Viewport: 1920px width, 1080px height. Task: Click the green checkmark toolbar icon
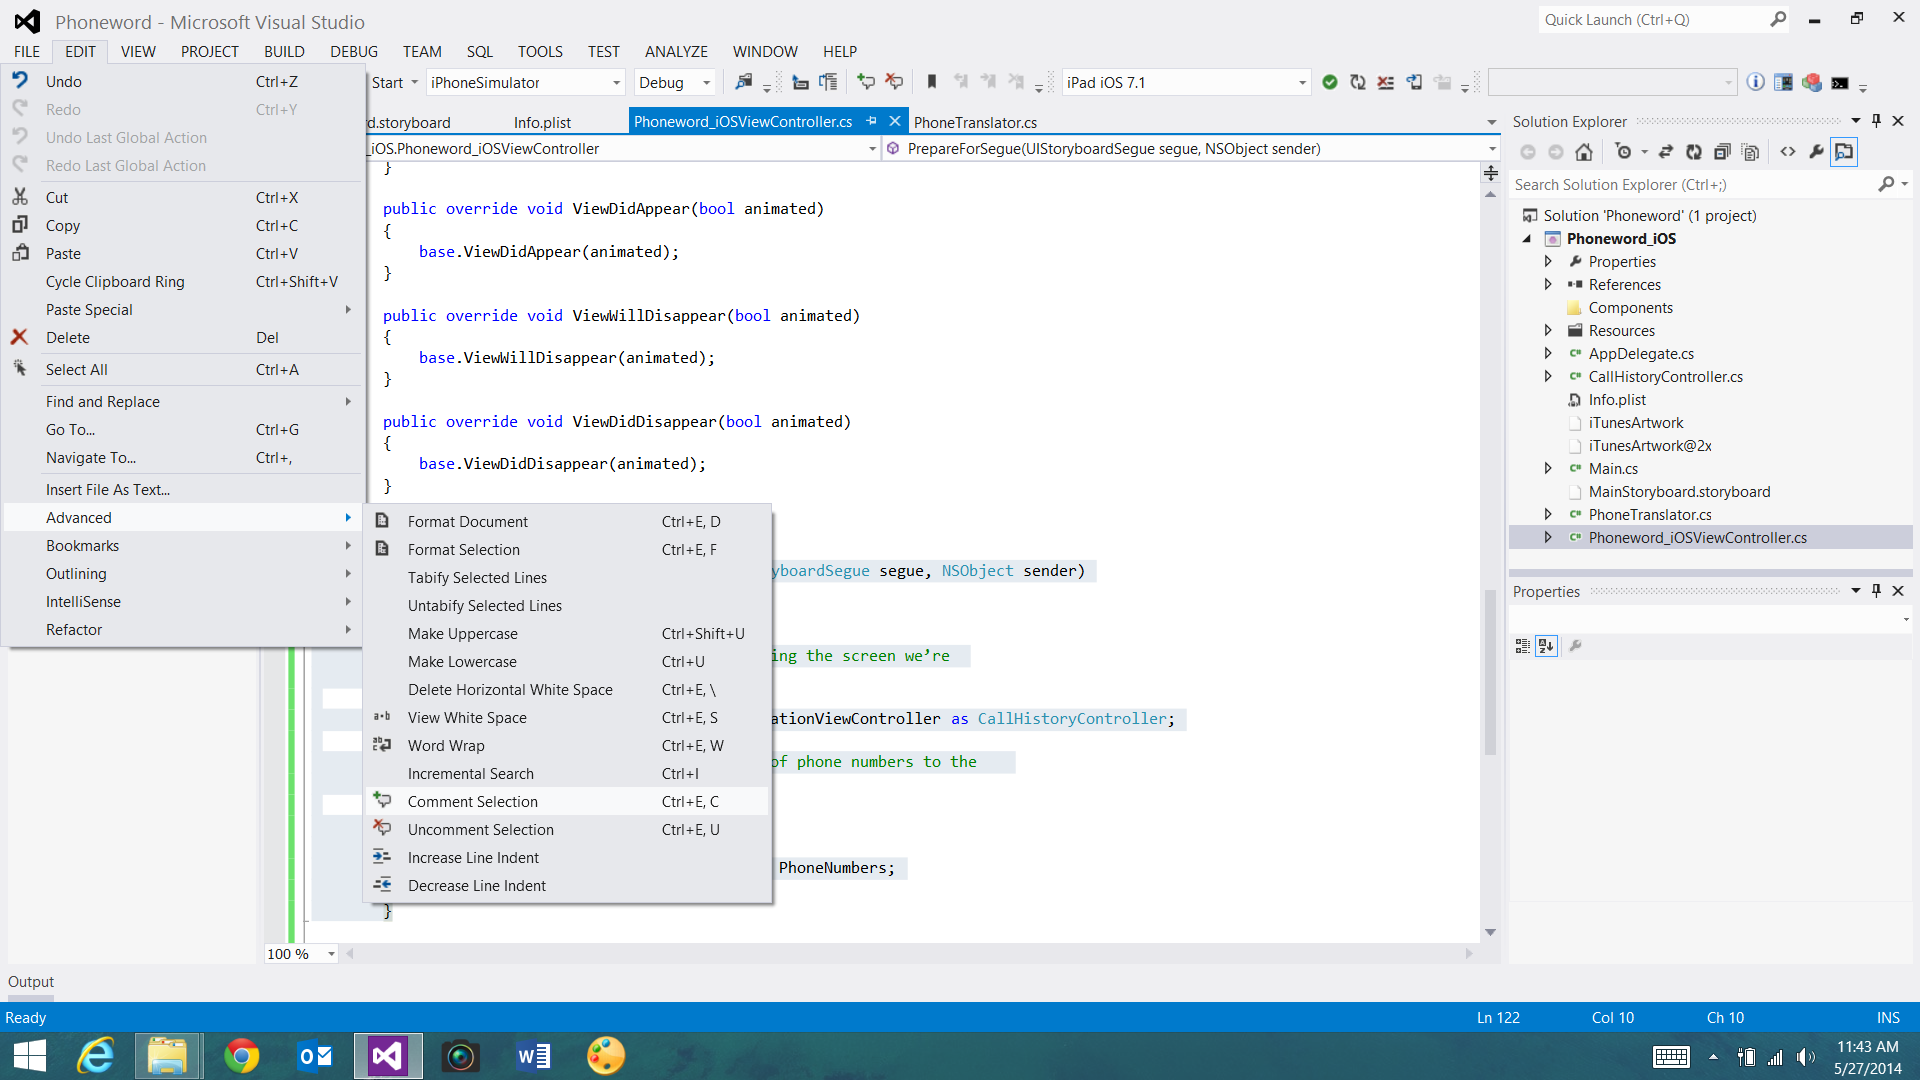(x=1329, y=82)
